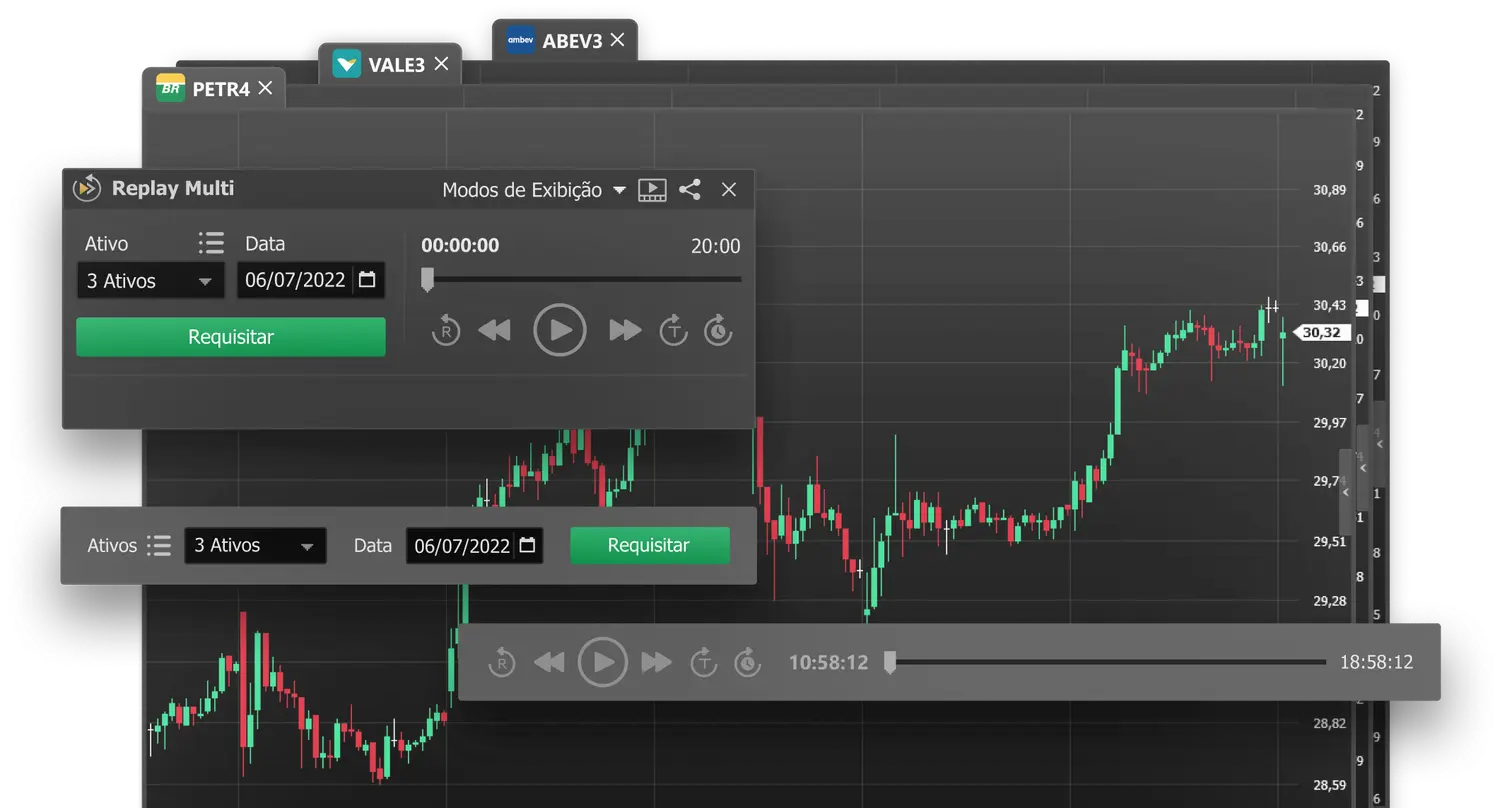Screen dimensions: 1500x808
Task: Click Requisitar in the compact bar
Action: pyautogui.click(x=649, y=546)
